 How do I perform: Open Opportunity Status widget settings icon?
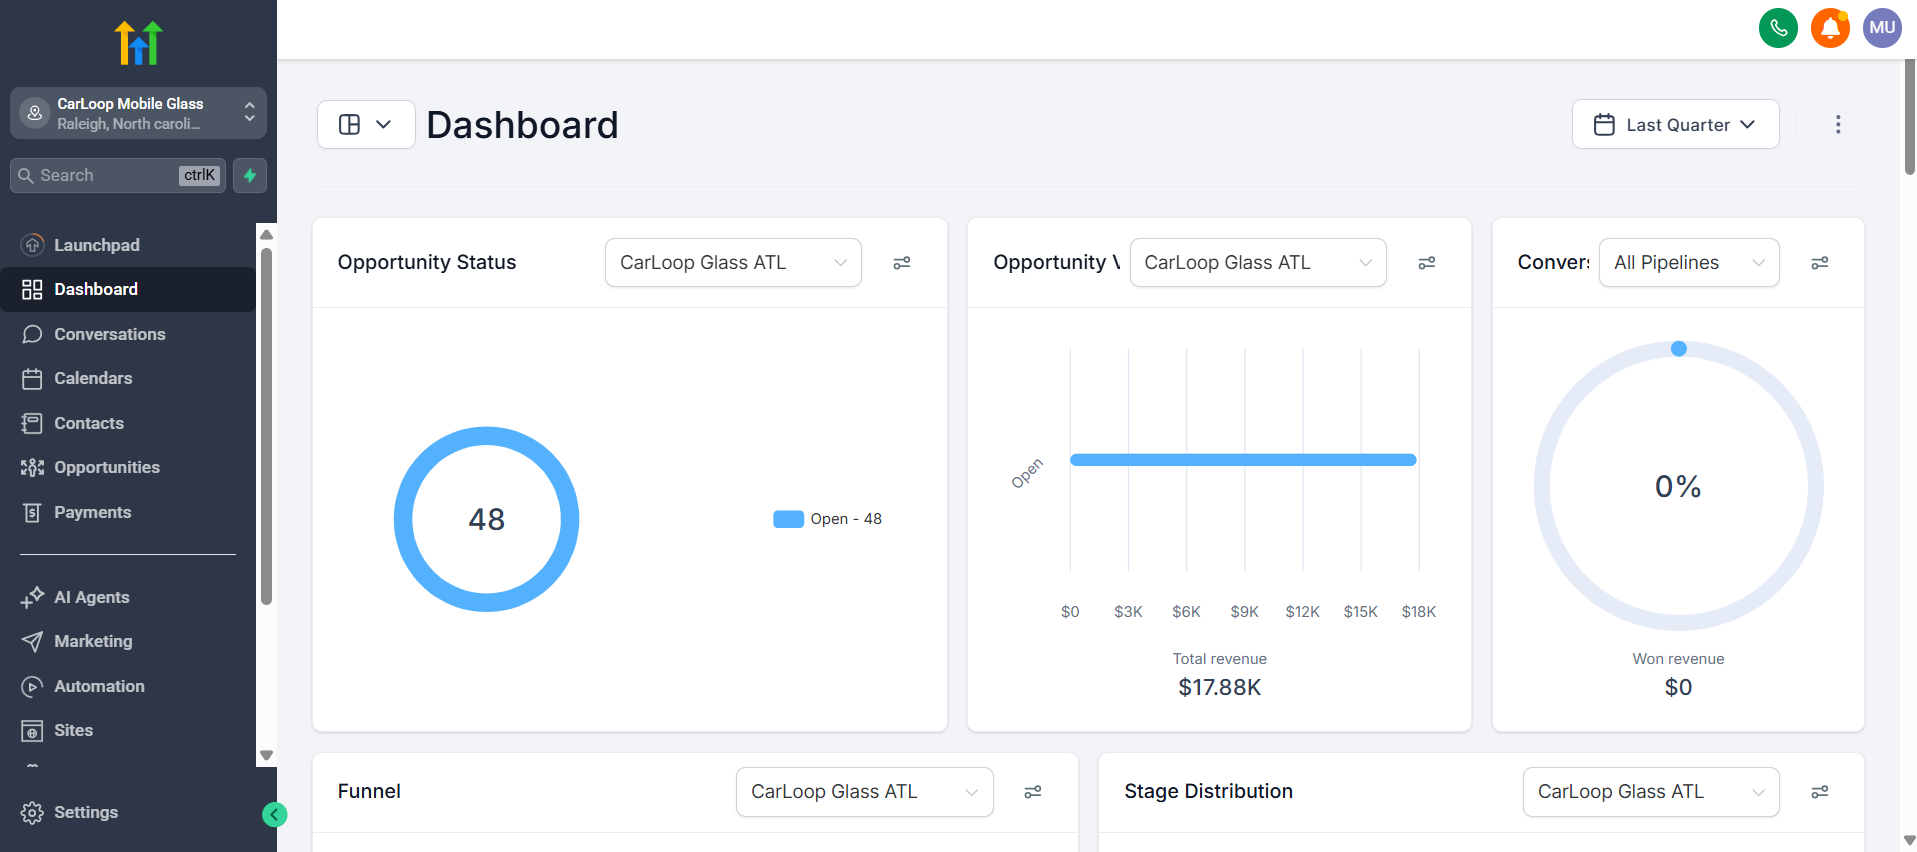pyautogui.click(x=901, y=263)
